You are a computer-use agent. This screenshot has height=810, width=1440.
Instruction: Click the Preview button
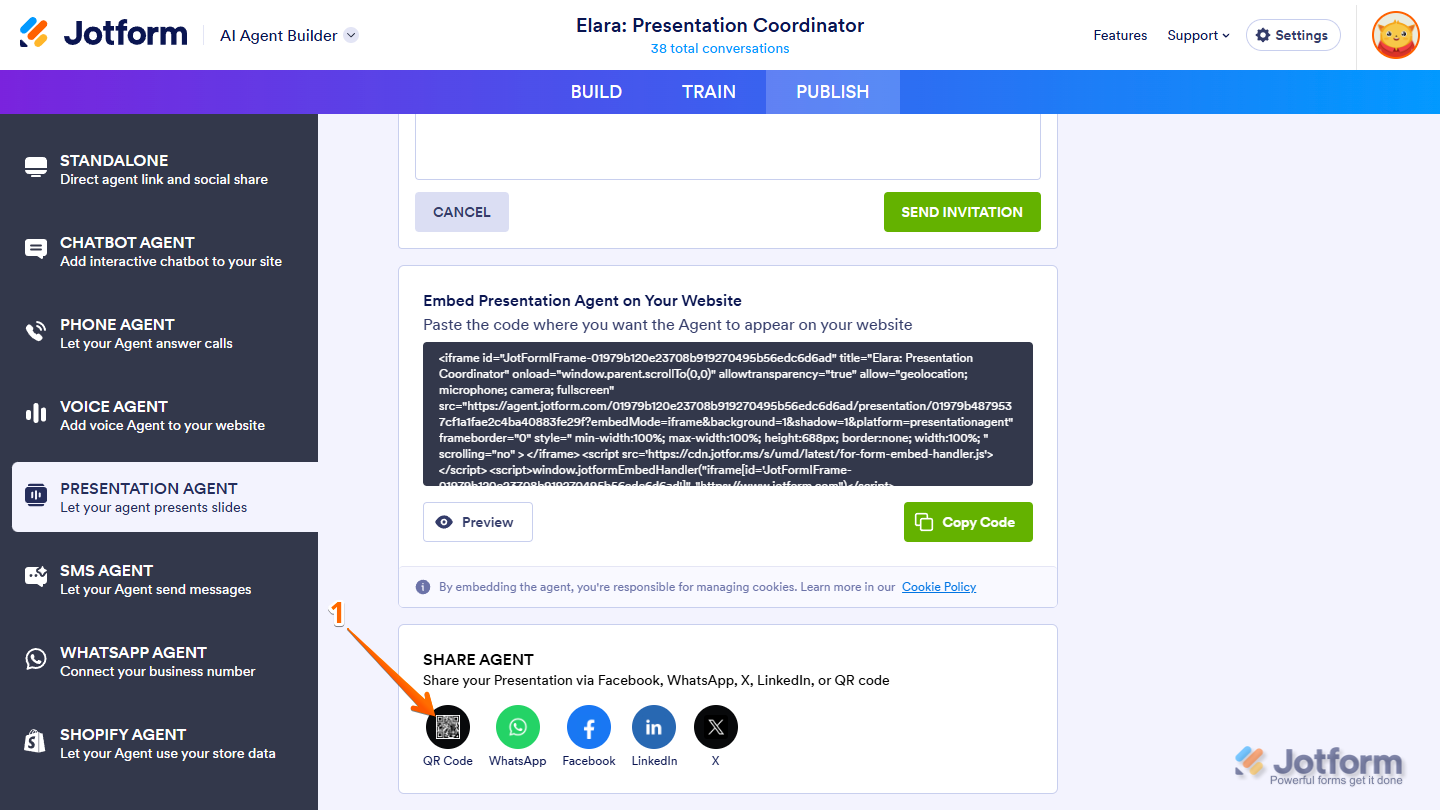[478, 522]
